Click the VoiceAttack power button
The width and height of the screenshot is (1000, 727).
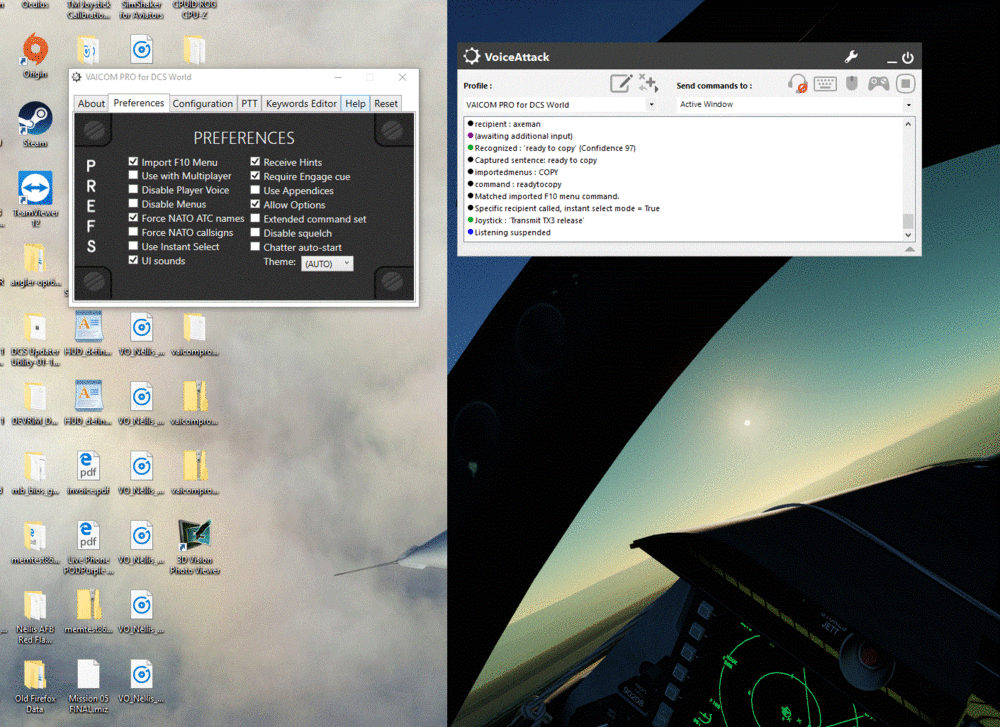point(908,58)
